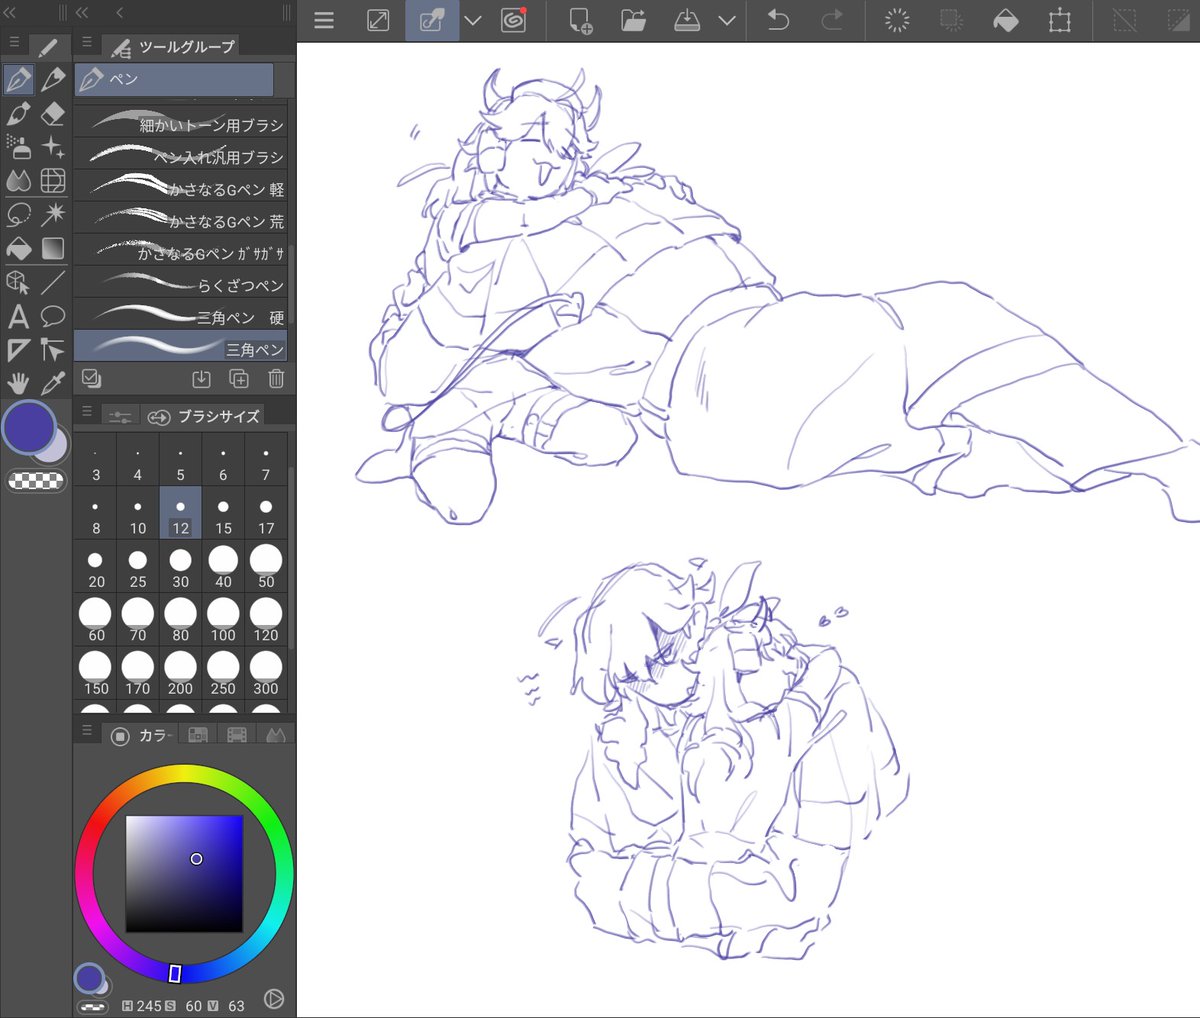Choose brush size 100

tap(223, 620)
